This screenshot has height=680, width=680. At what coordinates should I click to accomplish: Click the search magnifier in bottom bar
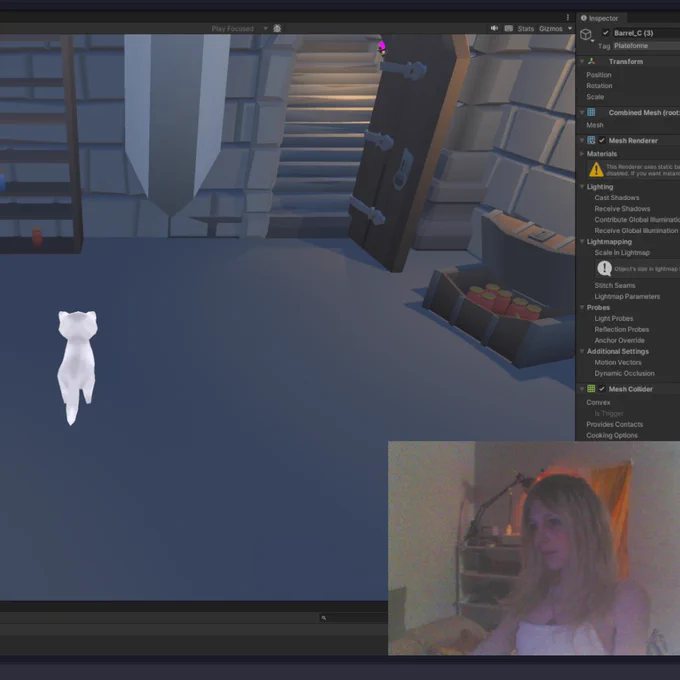(x=324, y=618)
